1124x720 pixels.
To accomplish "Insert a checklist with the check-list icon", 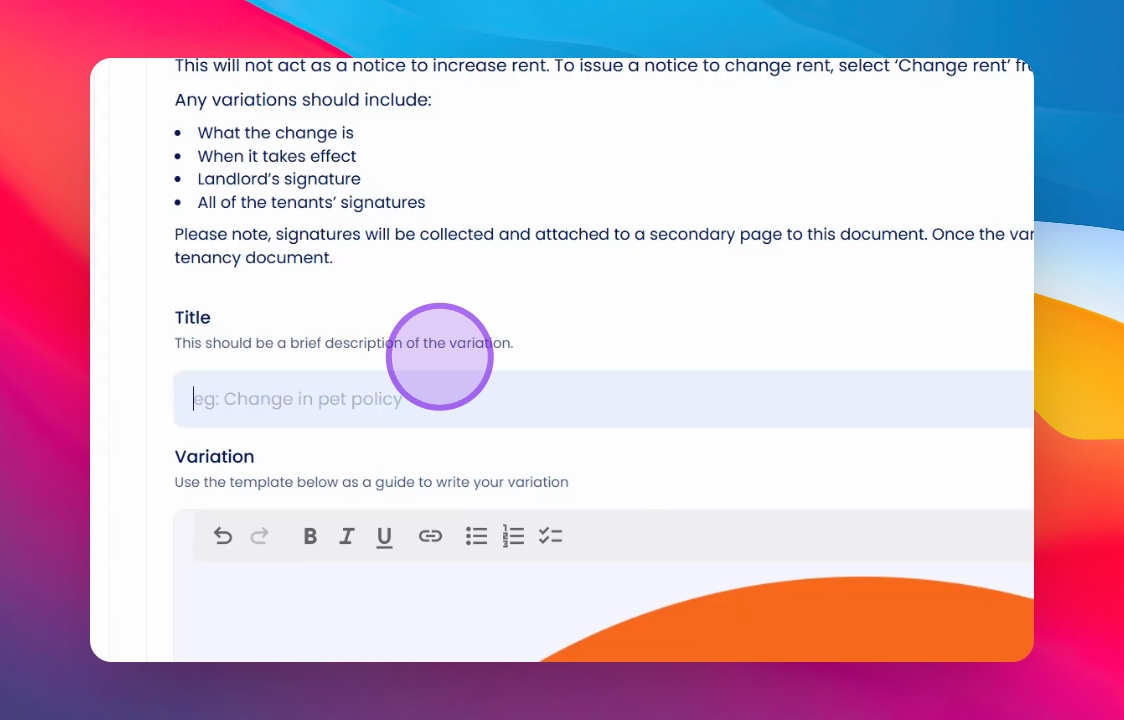I will point(551,536).
